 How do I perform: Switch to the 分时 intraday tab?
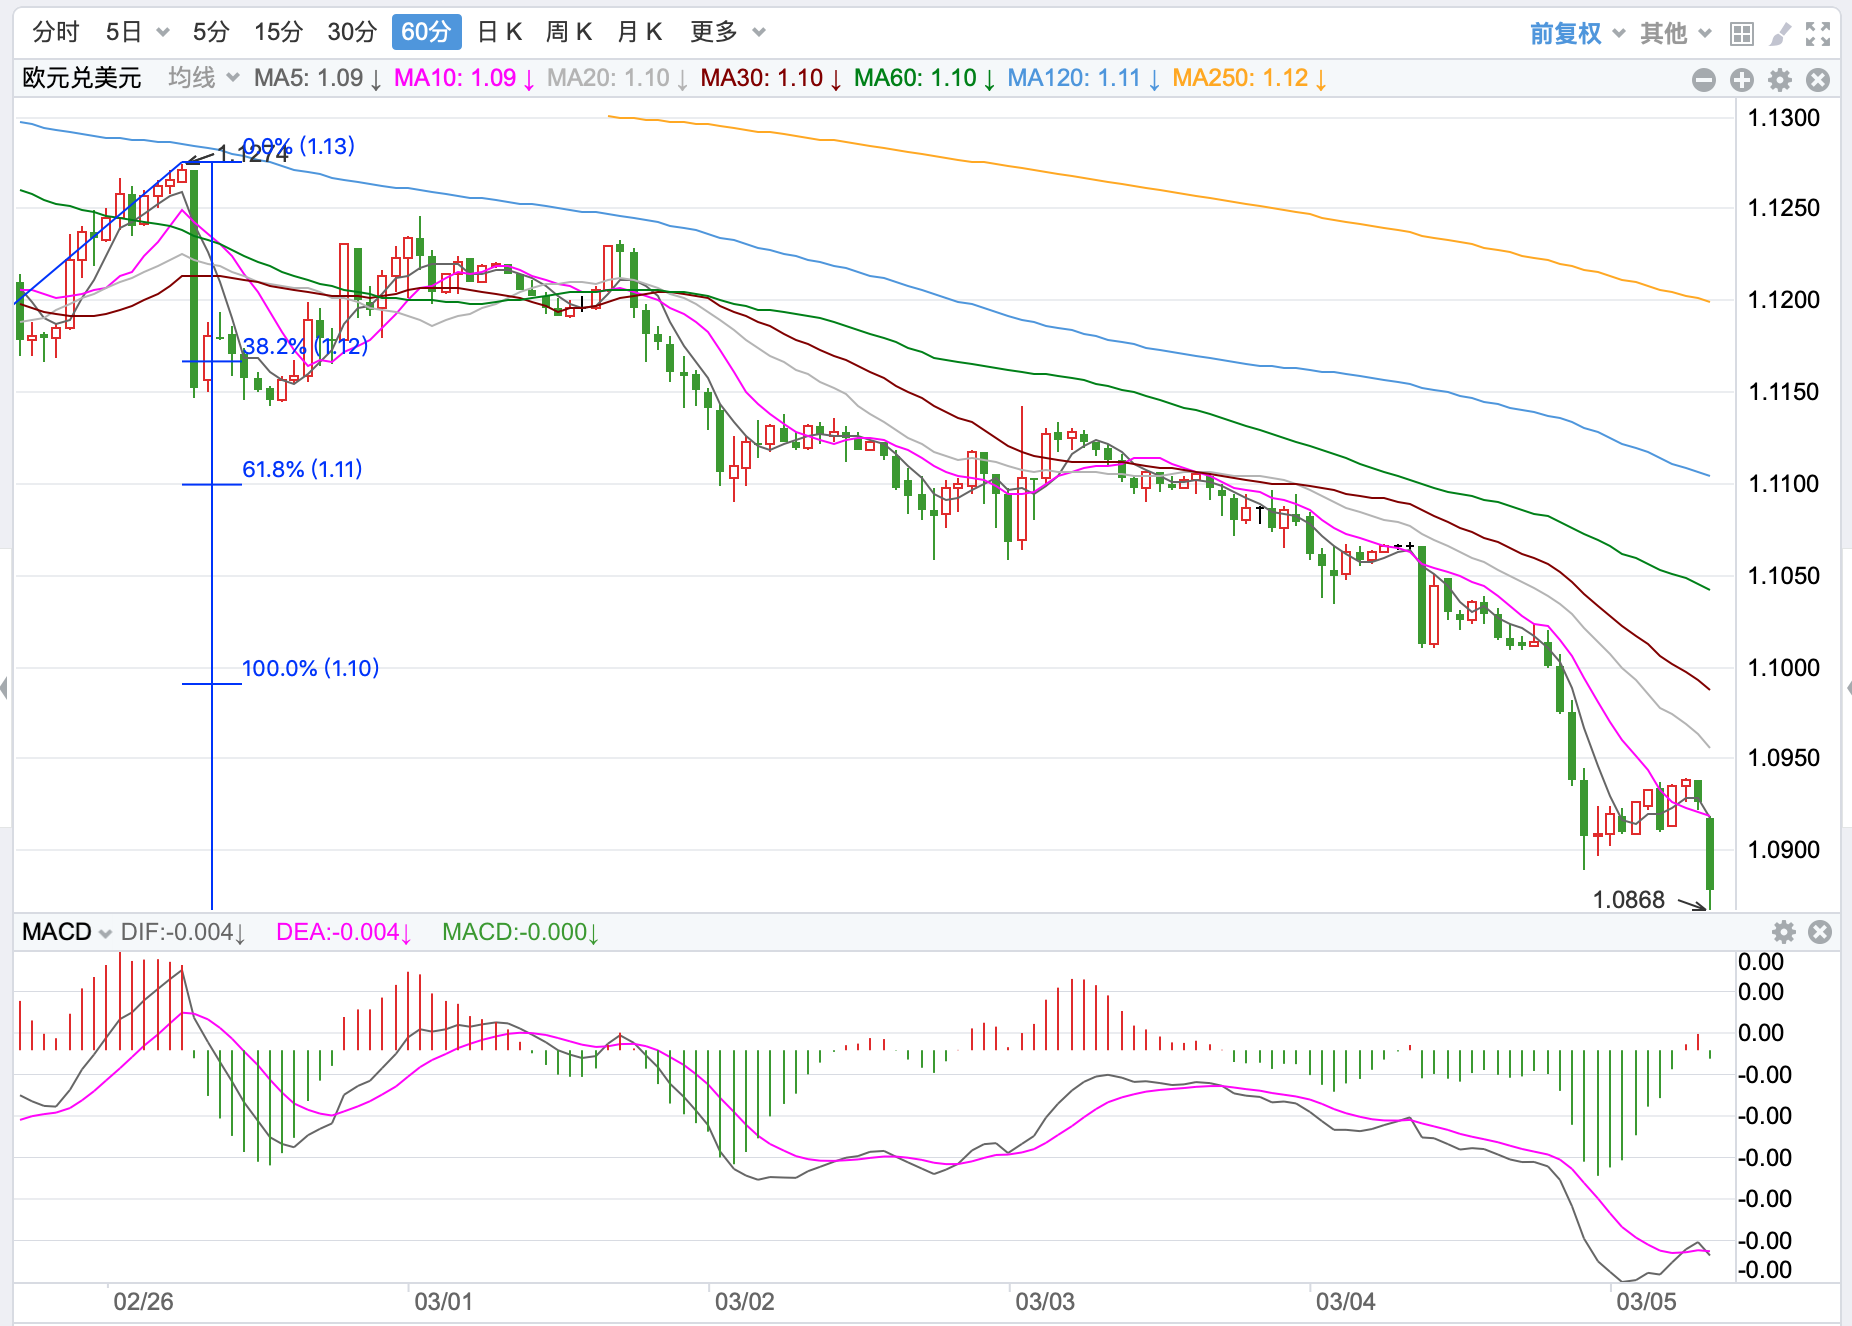pos(55,32)
